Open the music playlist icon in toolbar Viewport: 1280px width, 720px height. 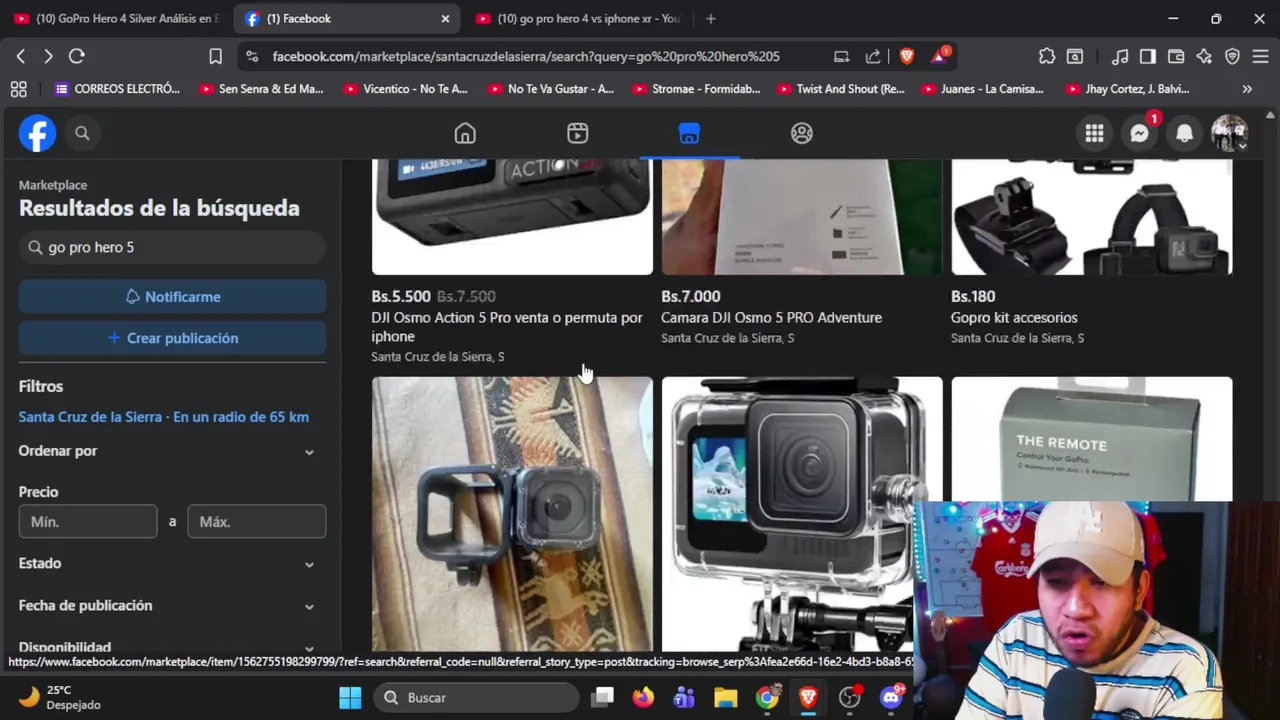(x=1120, y=56)
